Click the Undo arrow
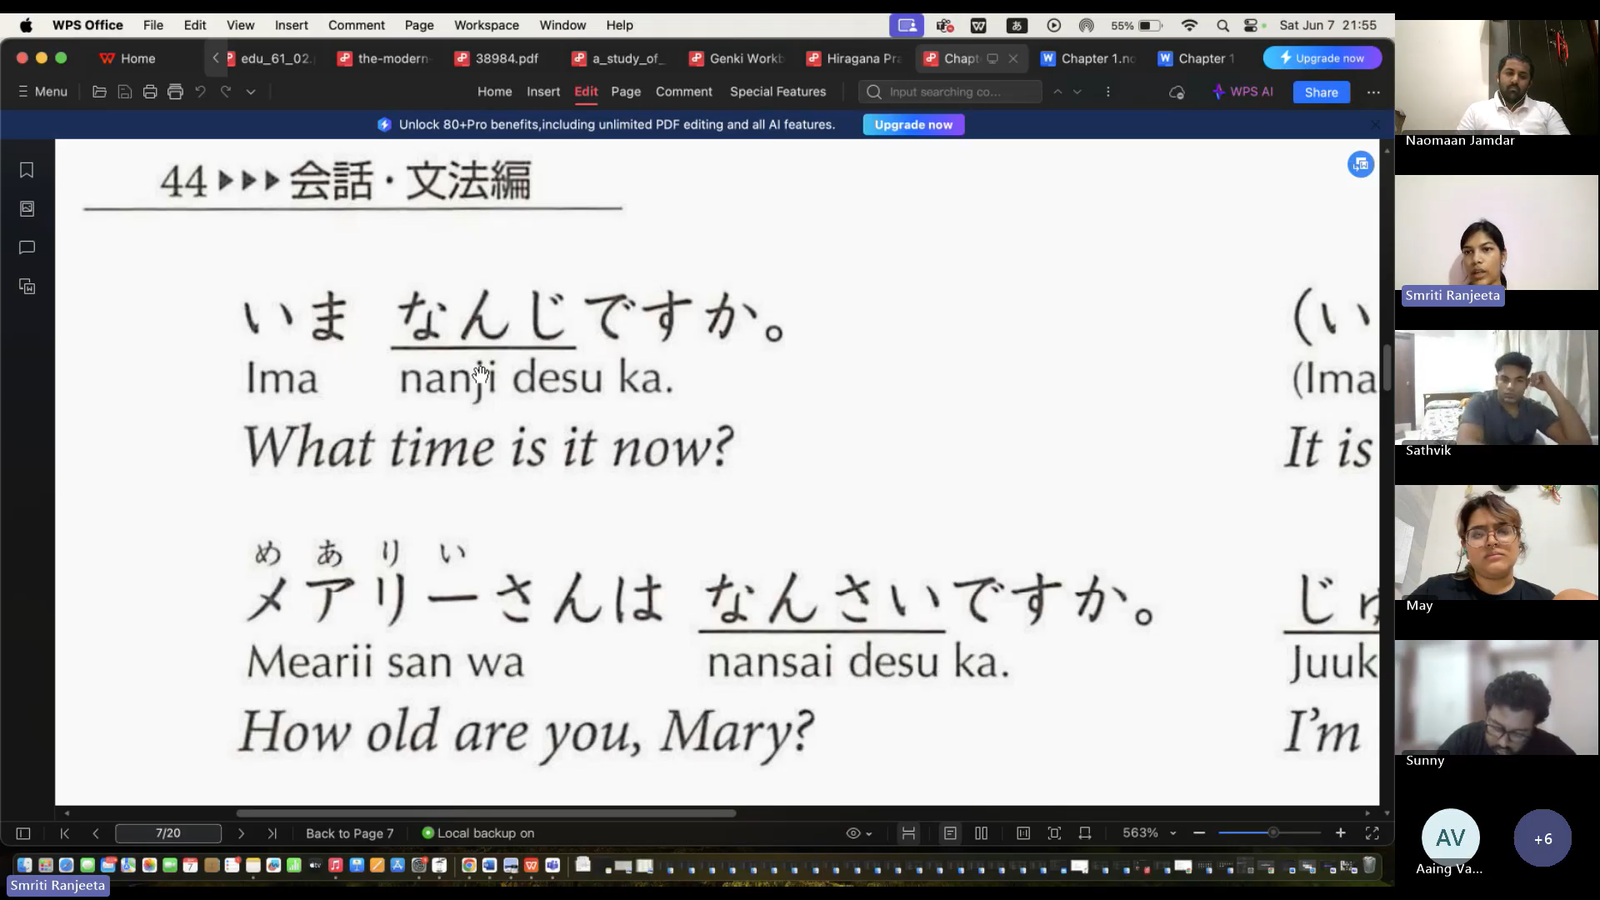 (x=200, y=92)
